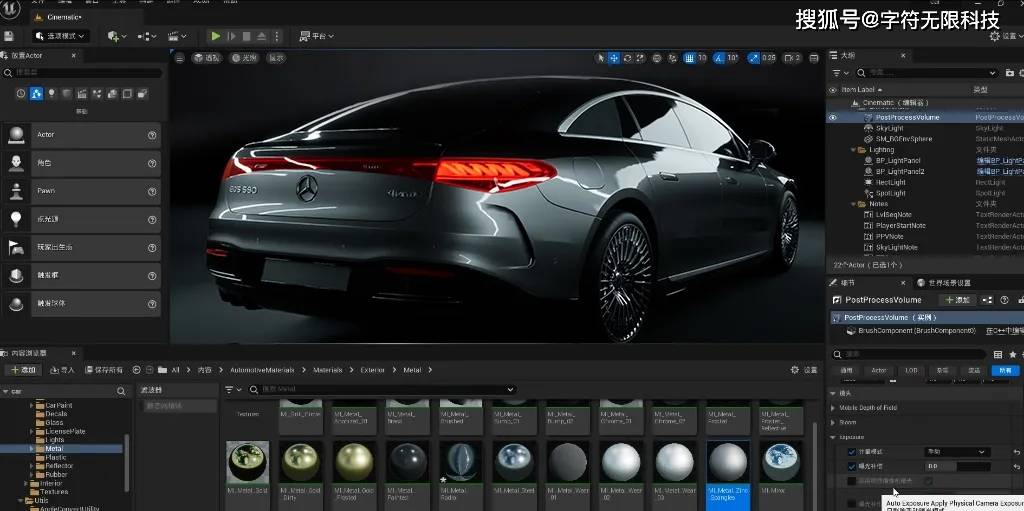1024x511 pixels.
Task: Choose the Translate move gizmo tool
Action: click(x=614, y=58)
